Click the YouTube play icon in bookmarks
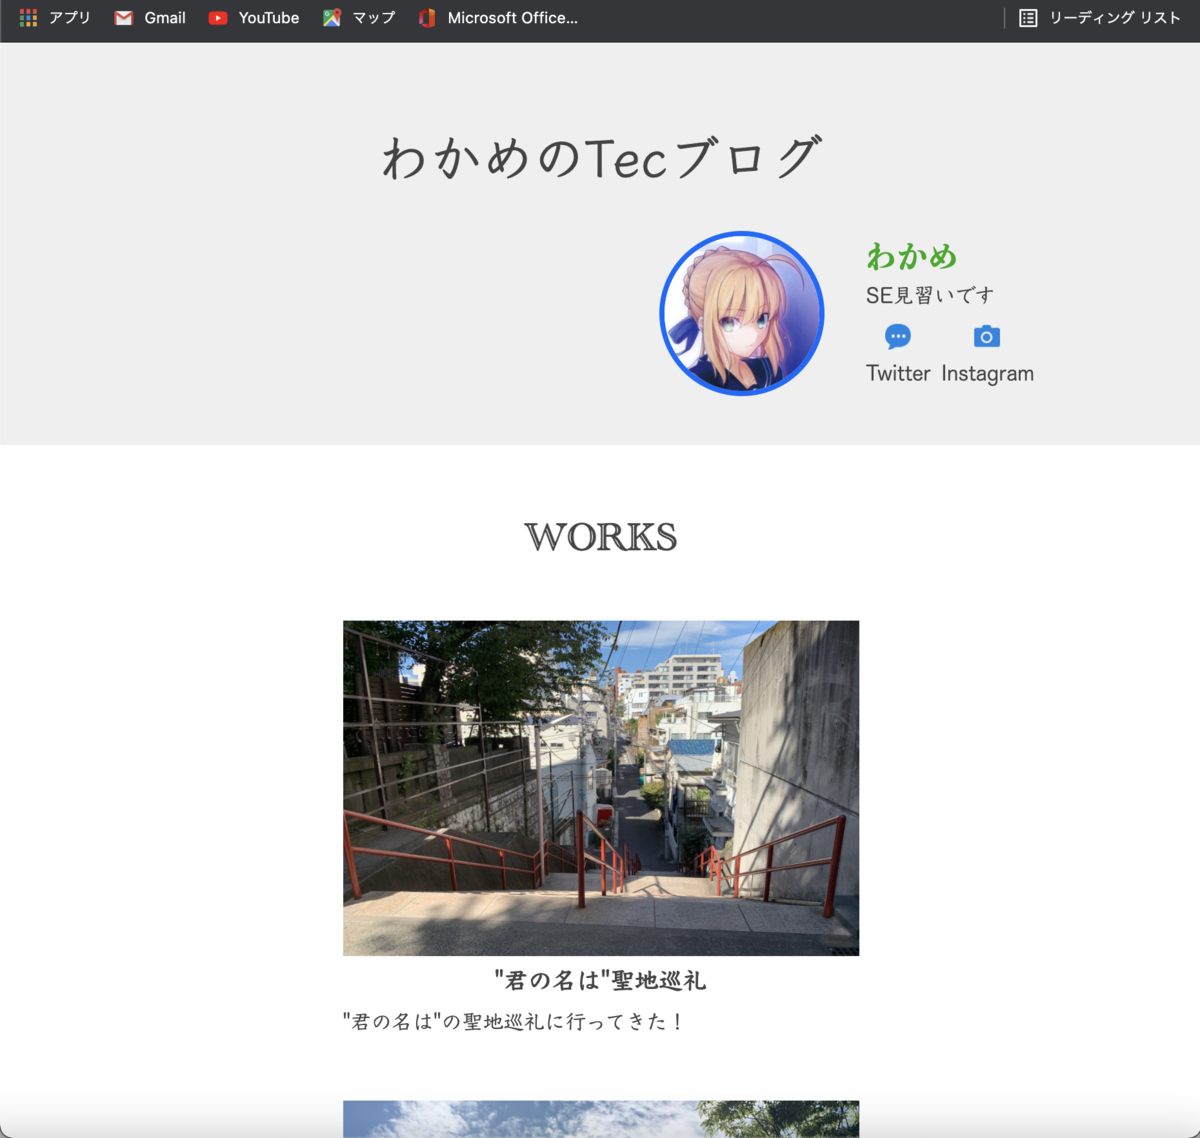 (x=218, y=18)
